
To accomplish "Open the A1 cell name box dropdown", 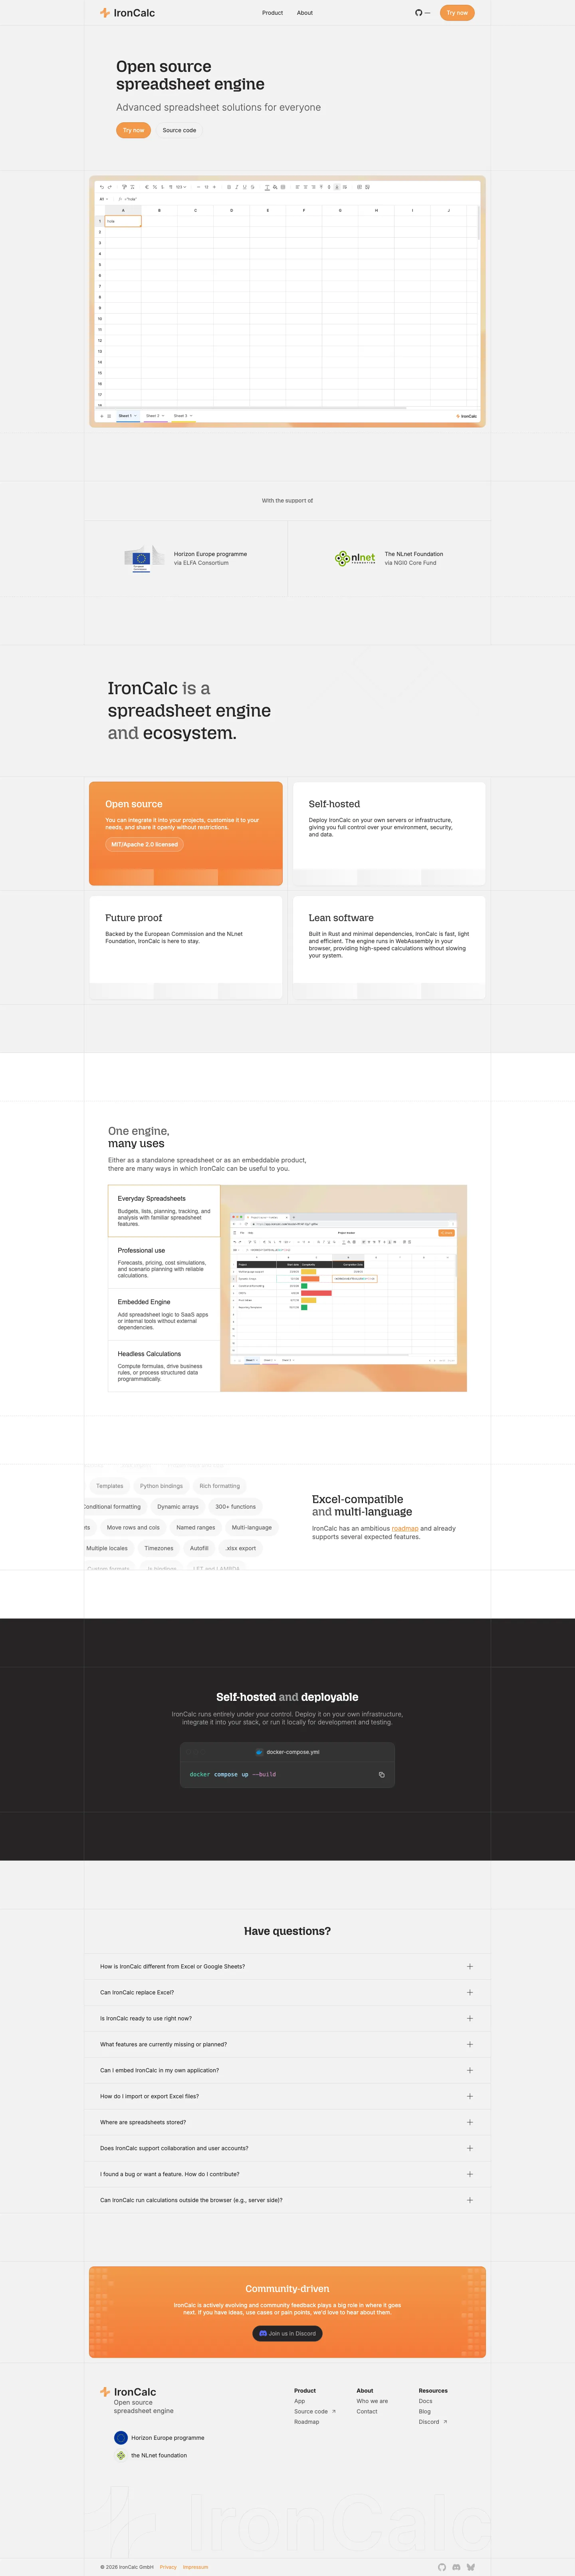I will 104,199.
